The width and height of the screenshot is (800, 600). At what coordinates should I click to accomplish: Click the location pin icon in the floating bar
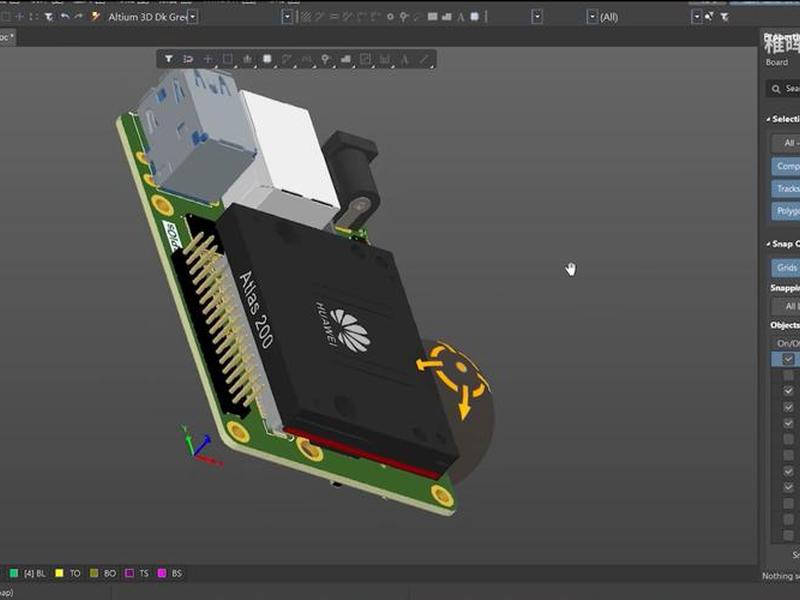coord(326,59)
